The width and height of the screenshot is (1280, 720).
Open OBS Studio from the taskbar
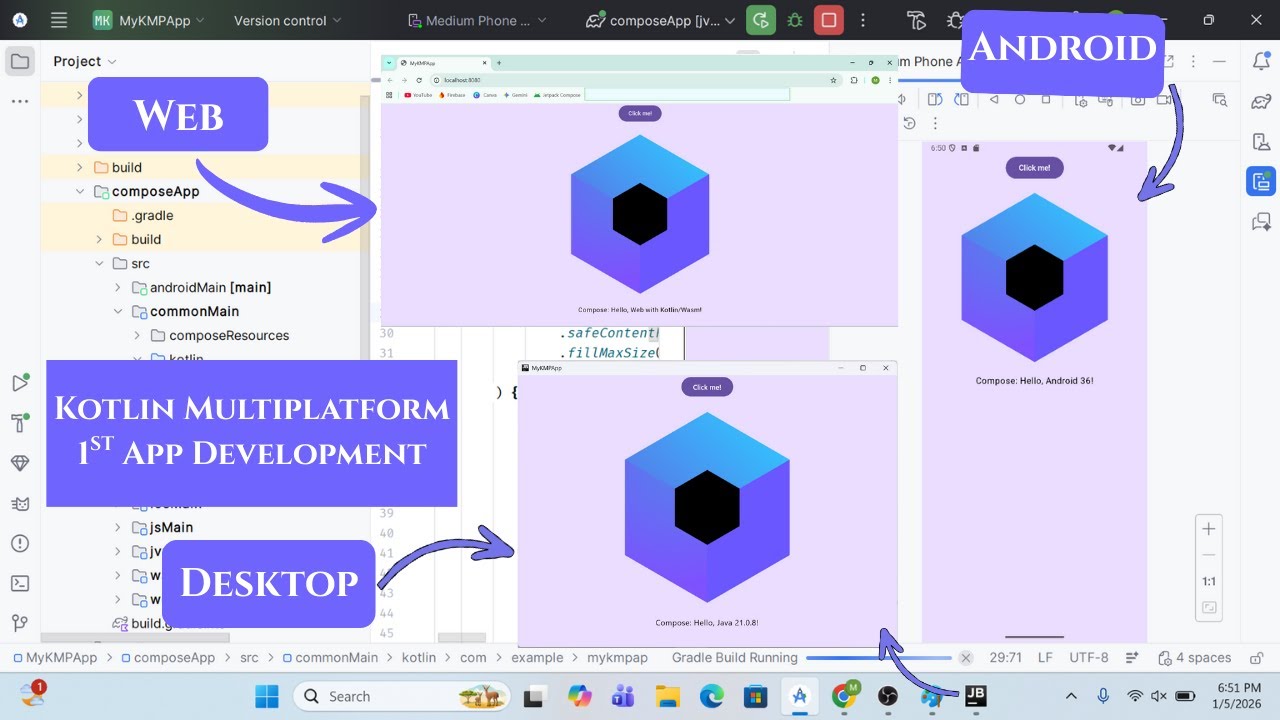coord(887,696)
